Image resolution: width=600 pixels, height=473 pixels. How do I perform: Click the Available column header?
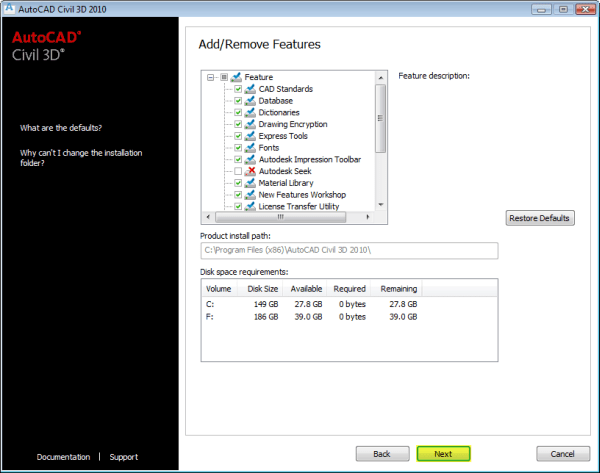pyautogui.click(x=305, y=289)
